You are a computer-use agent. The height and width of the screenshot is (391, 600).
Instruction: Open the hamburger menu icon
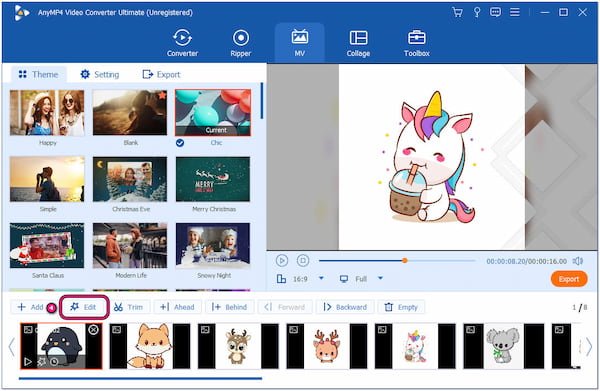coord(515,12)
